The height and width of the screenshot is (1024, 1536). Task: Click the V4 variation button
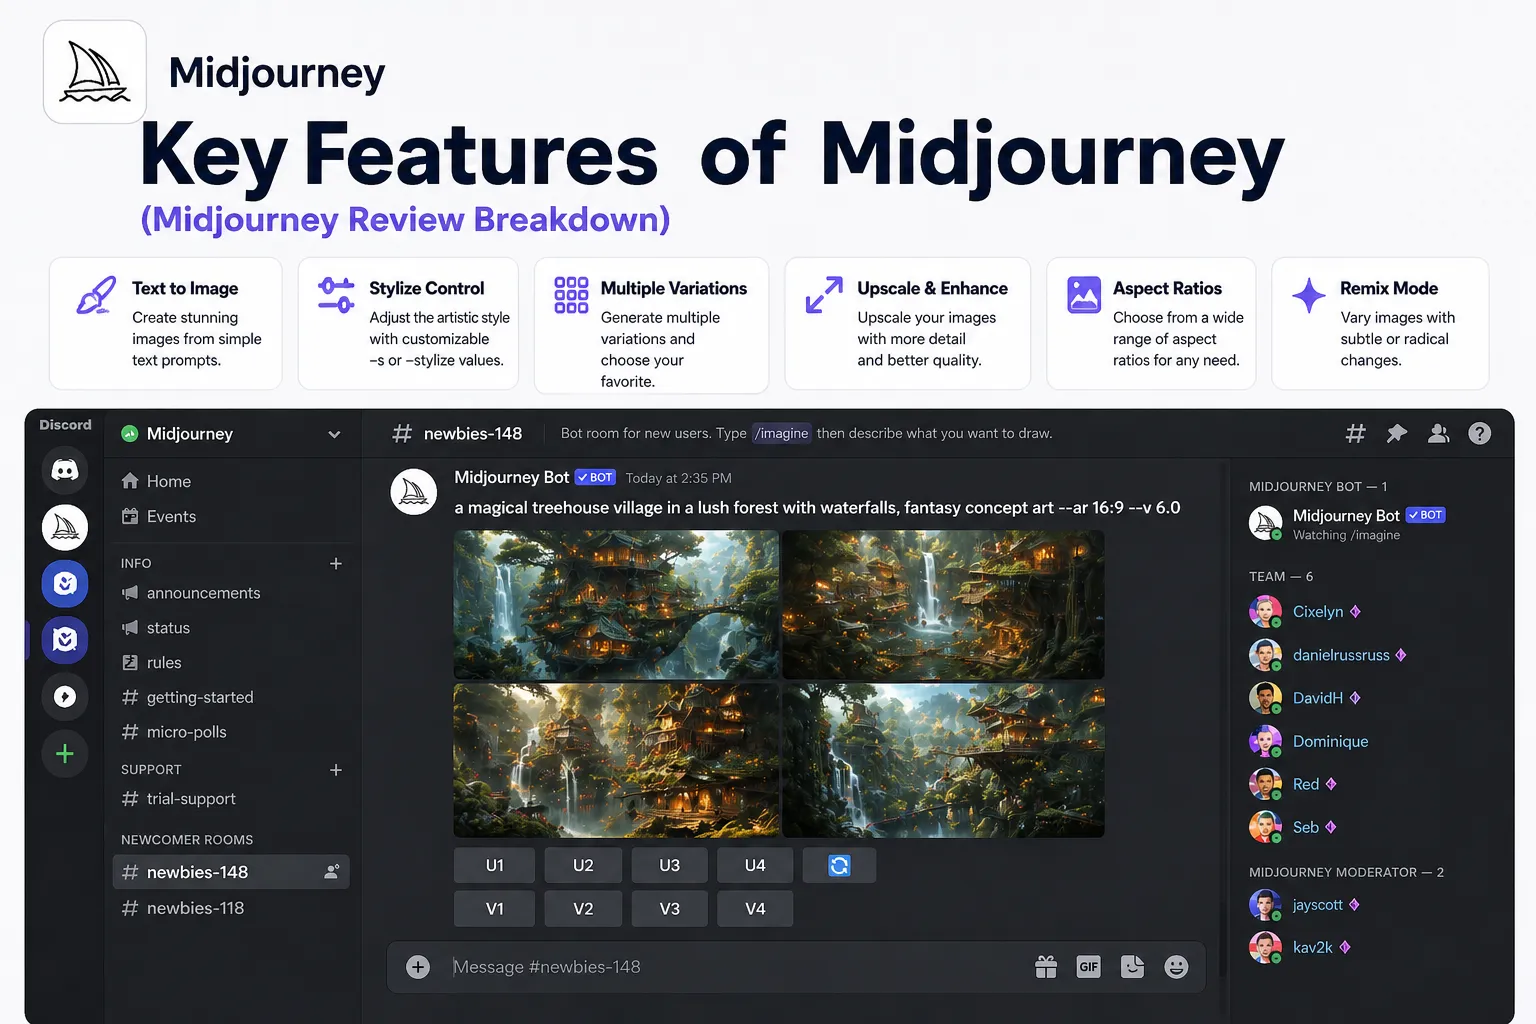(755, 909)
